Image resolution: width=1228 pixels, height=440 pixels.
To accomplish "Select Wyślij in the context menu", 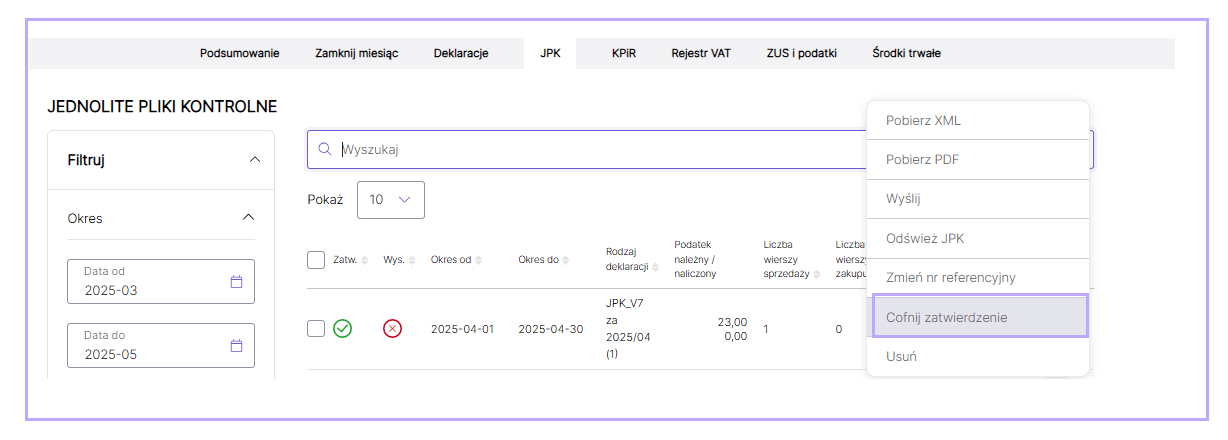I will click(x=977, y=199).
